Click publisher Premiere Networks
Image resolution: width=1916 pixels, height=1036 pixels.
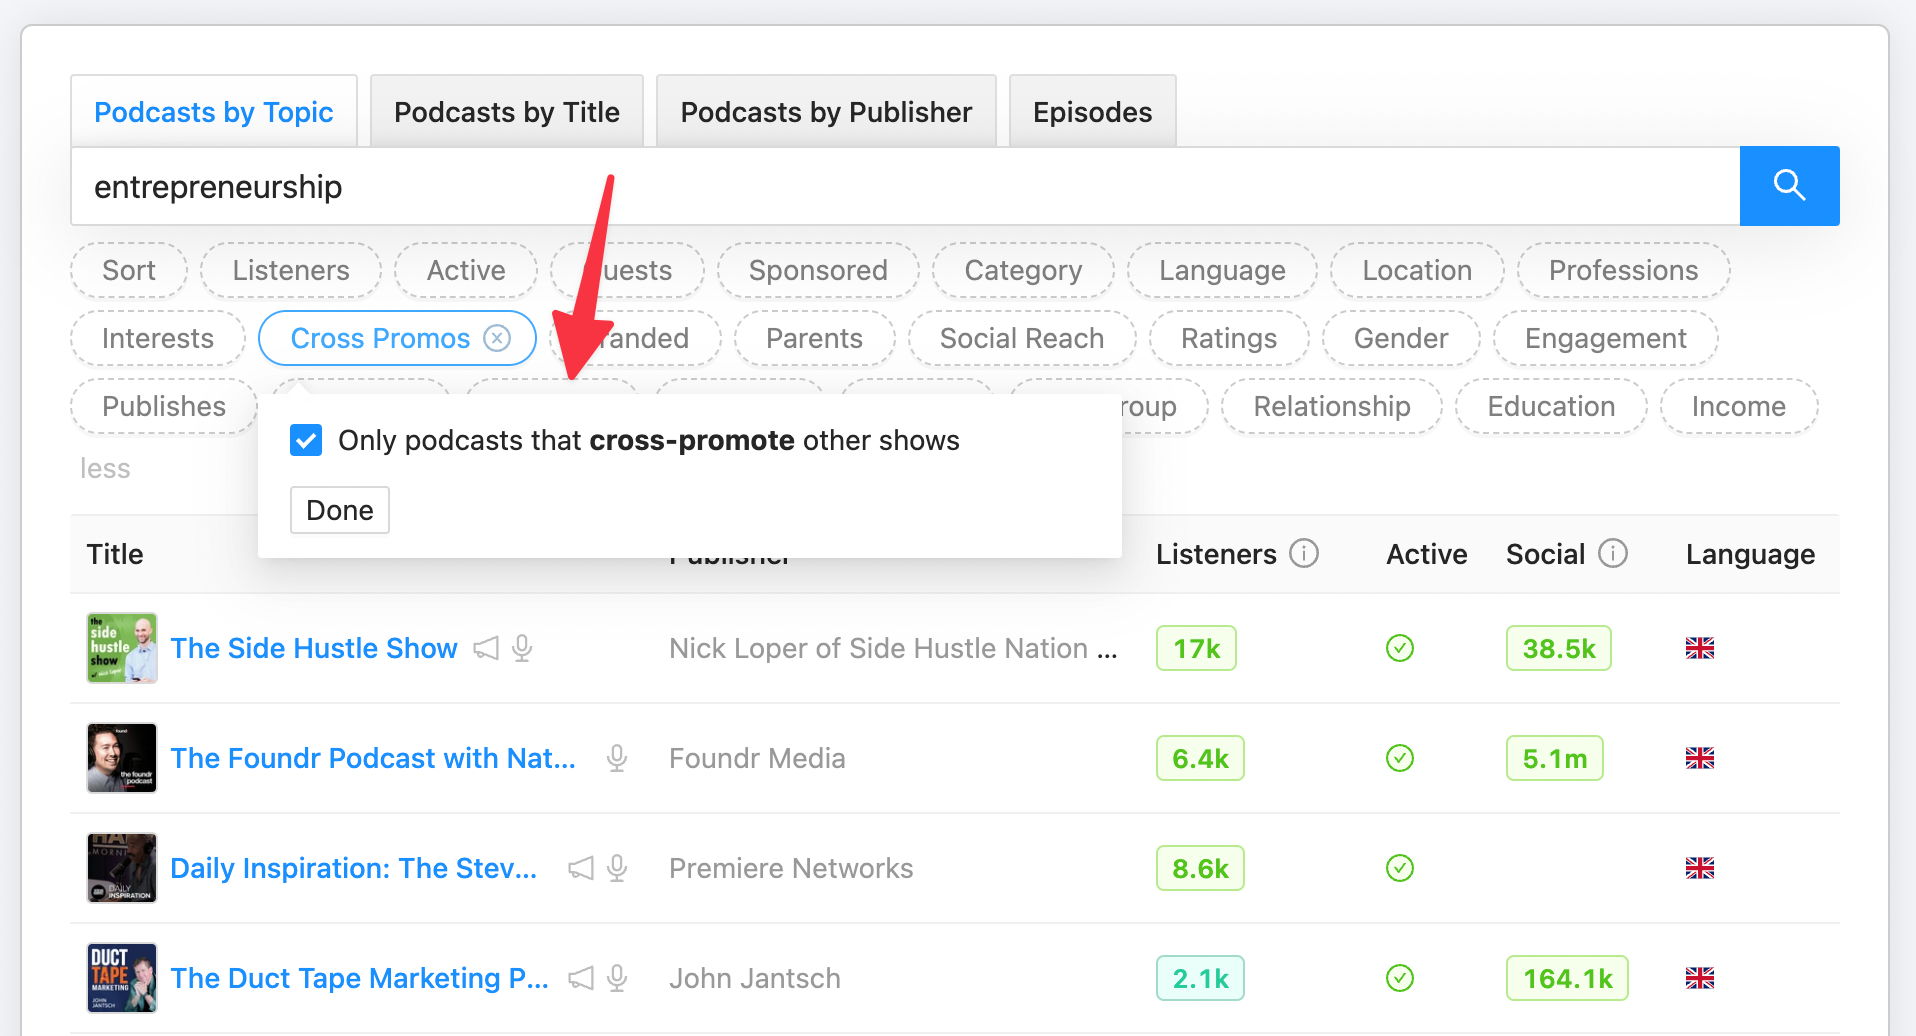coord(791,868)
